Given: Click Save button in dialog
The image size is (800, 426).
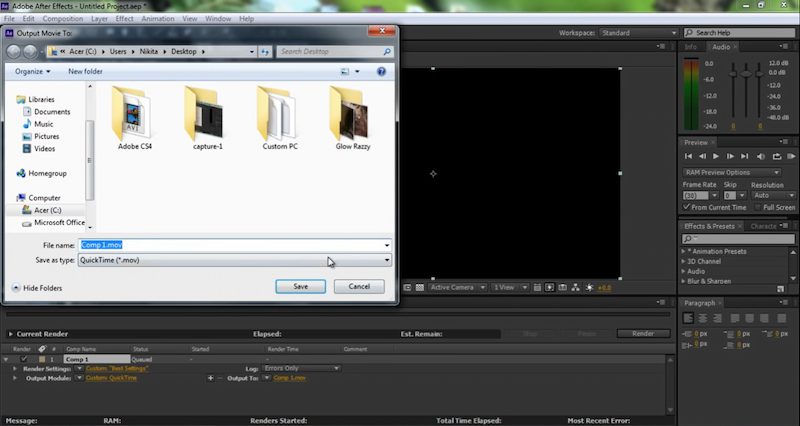Looking at the screenshot, I should click(x=301, y=286).
